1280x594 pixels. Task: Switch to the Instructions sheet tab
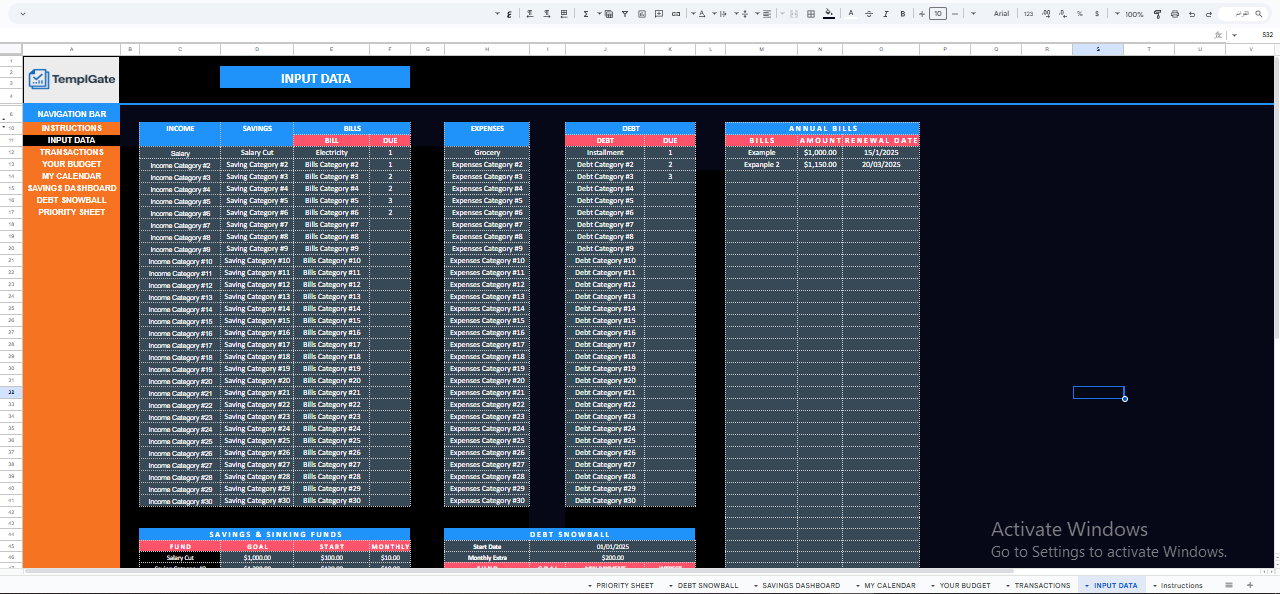point(1181,585)
